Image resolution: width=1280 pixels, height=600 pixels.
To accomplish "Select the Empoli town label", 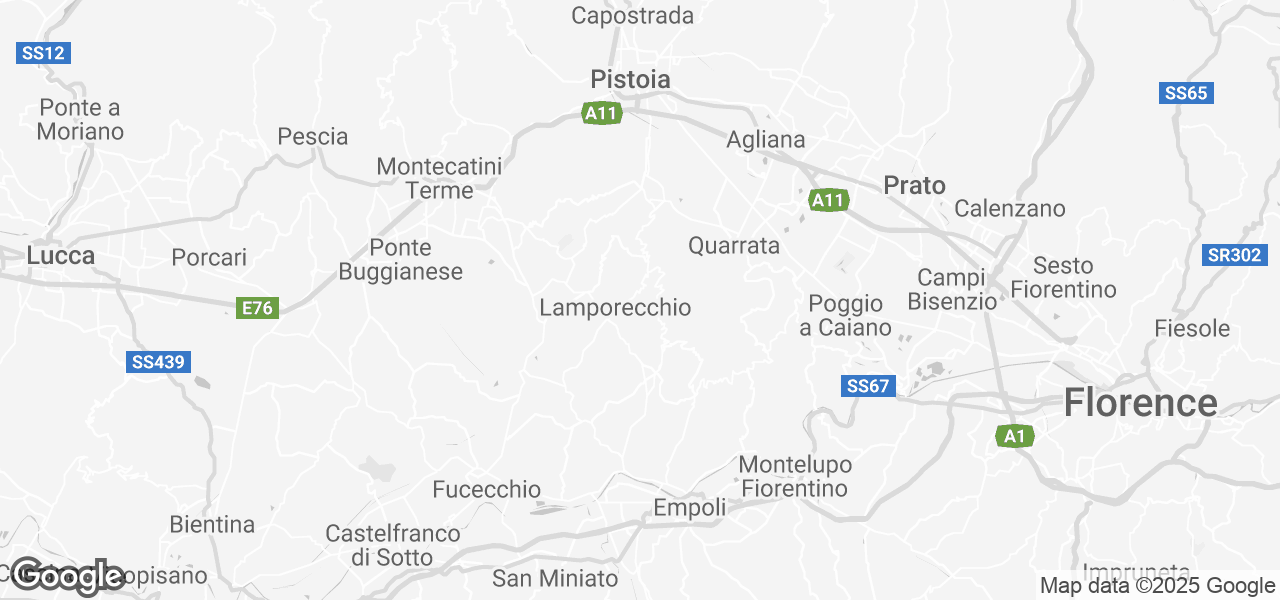I will (x=690, y=508).
